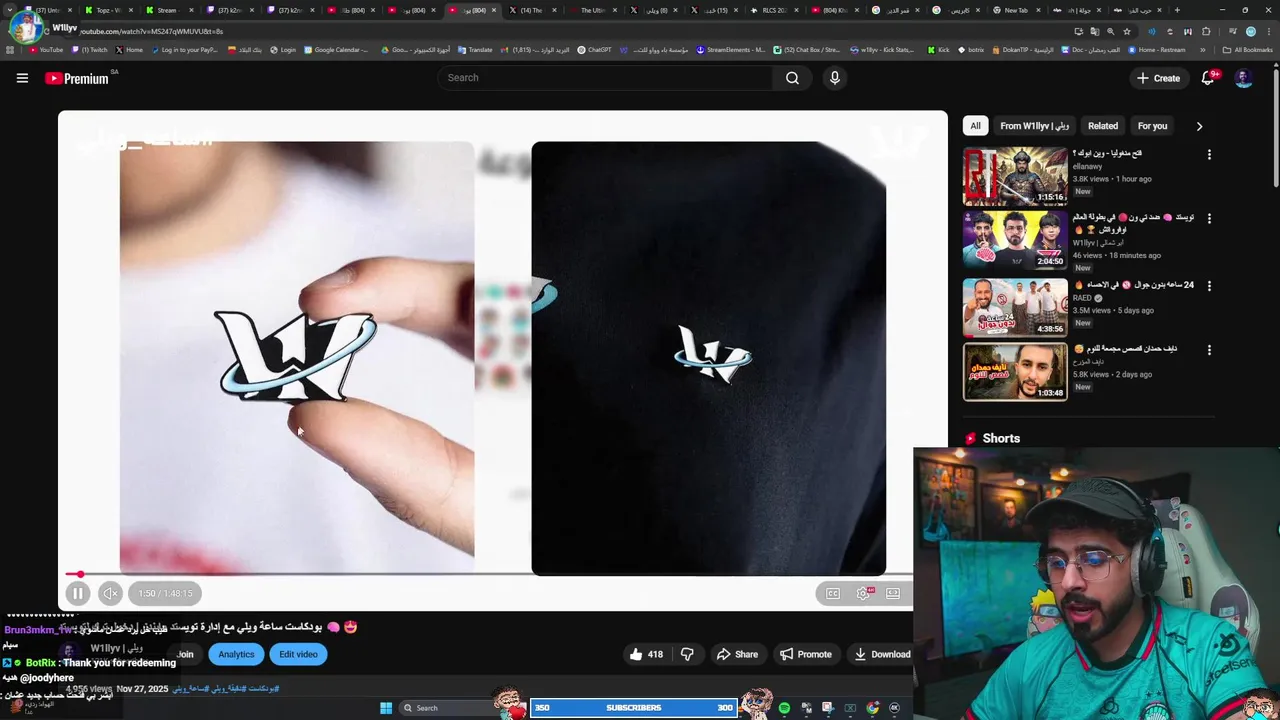
Task: Dislike the video with thumbs down
Action: point(687,654)
